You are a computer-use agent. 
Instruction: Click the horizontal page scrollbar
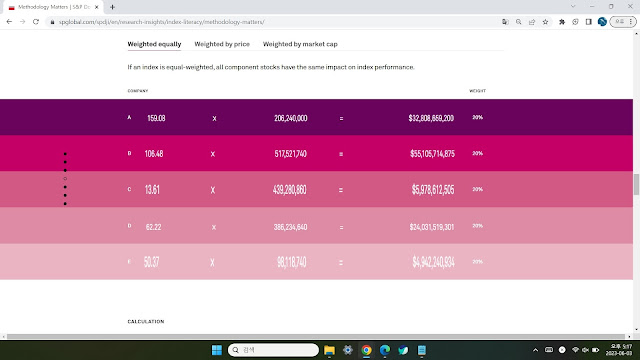[x=316, y=337]
